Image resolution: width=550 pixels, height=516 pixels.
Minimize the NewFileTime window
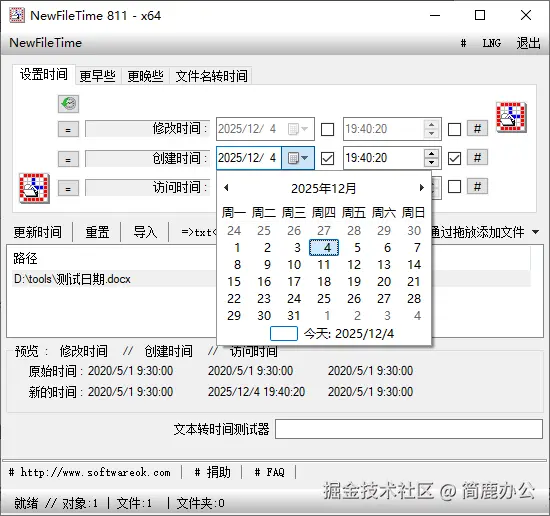[435, 15]
